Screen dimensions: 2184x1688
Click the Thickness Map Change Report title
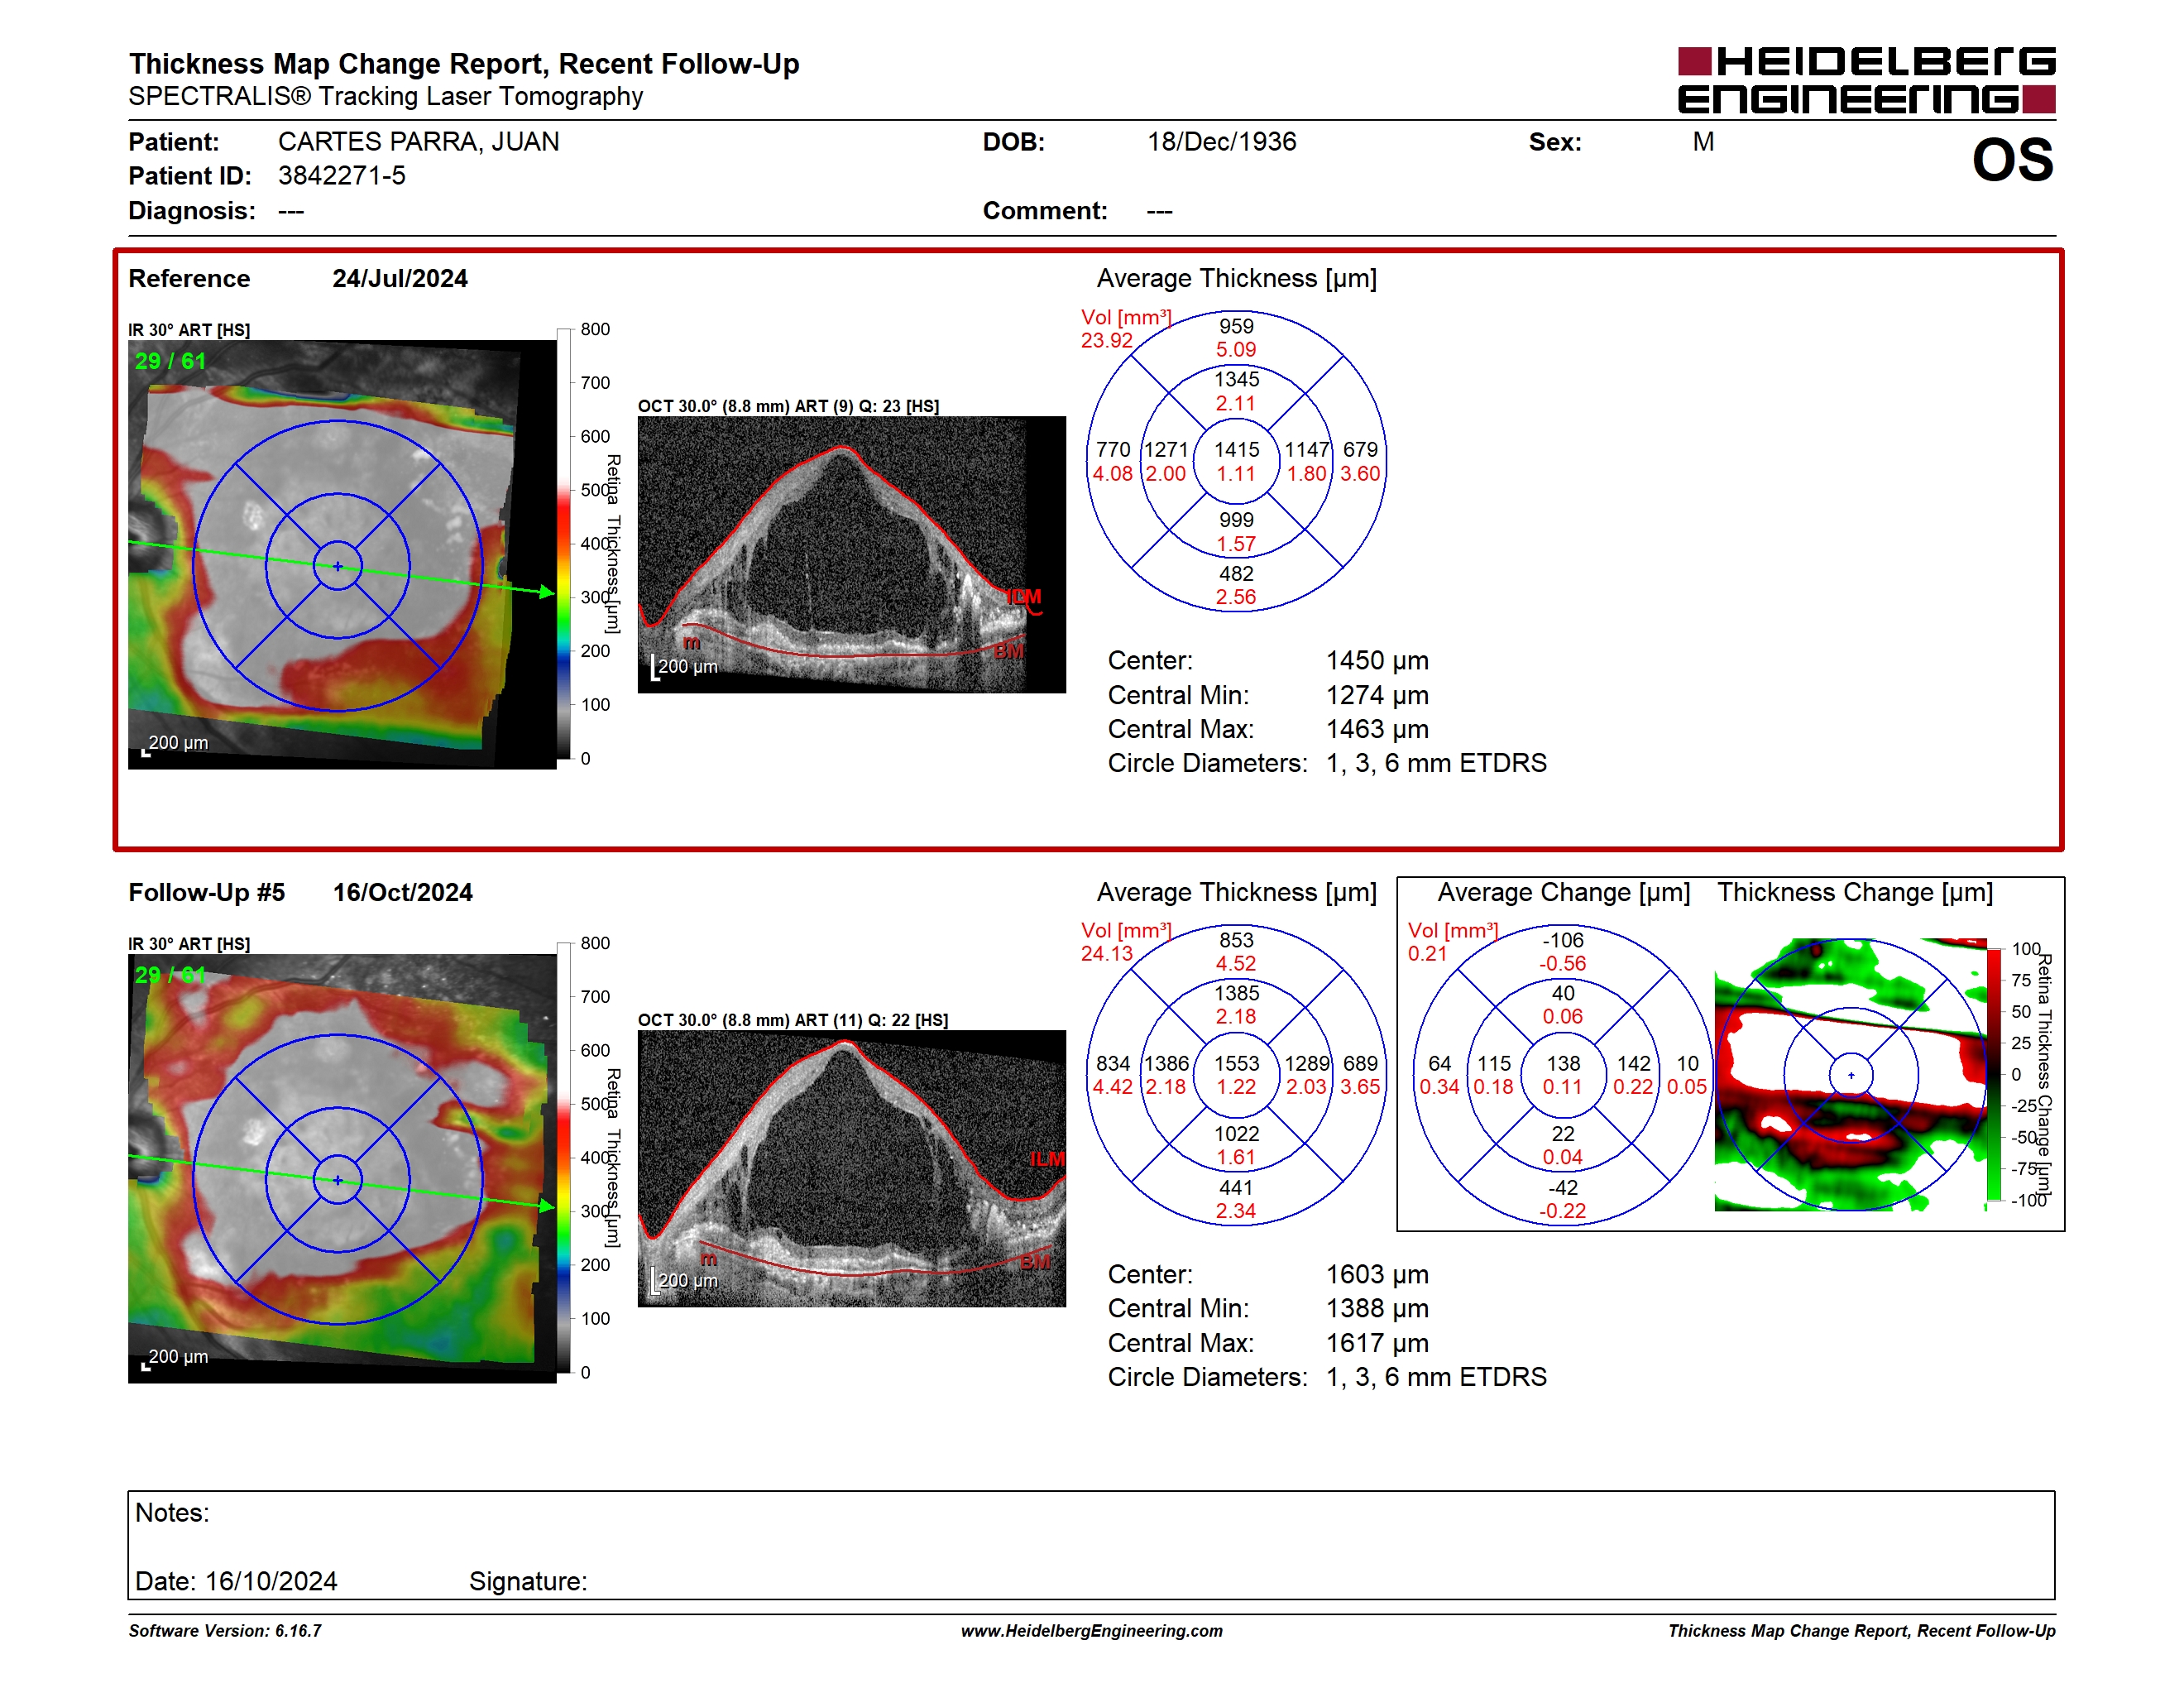[464, 64]
